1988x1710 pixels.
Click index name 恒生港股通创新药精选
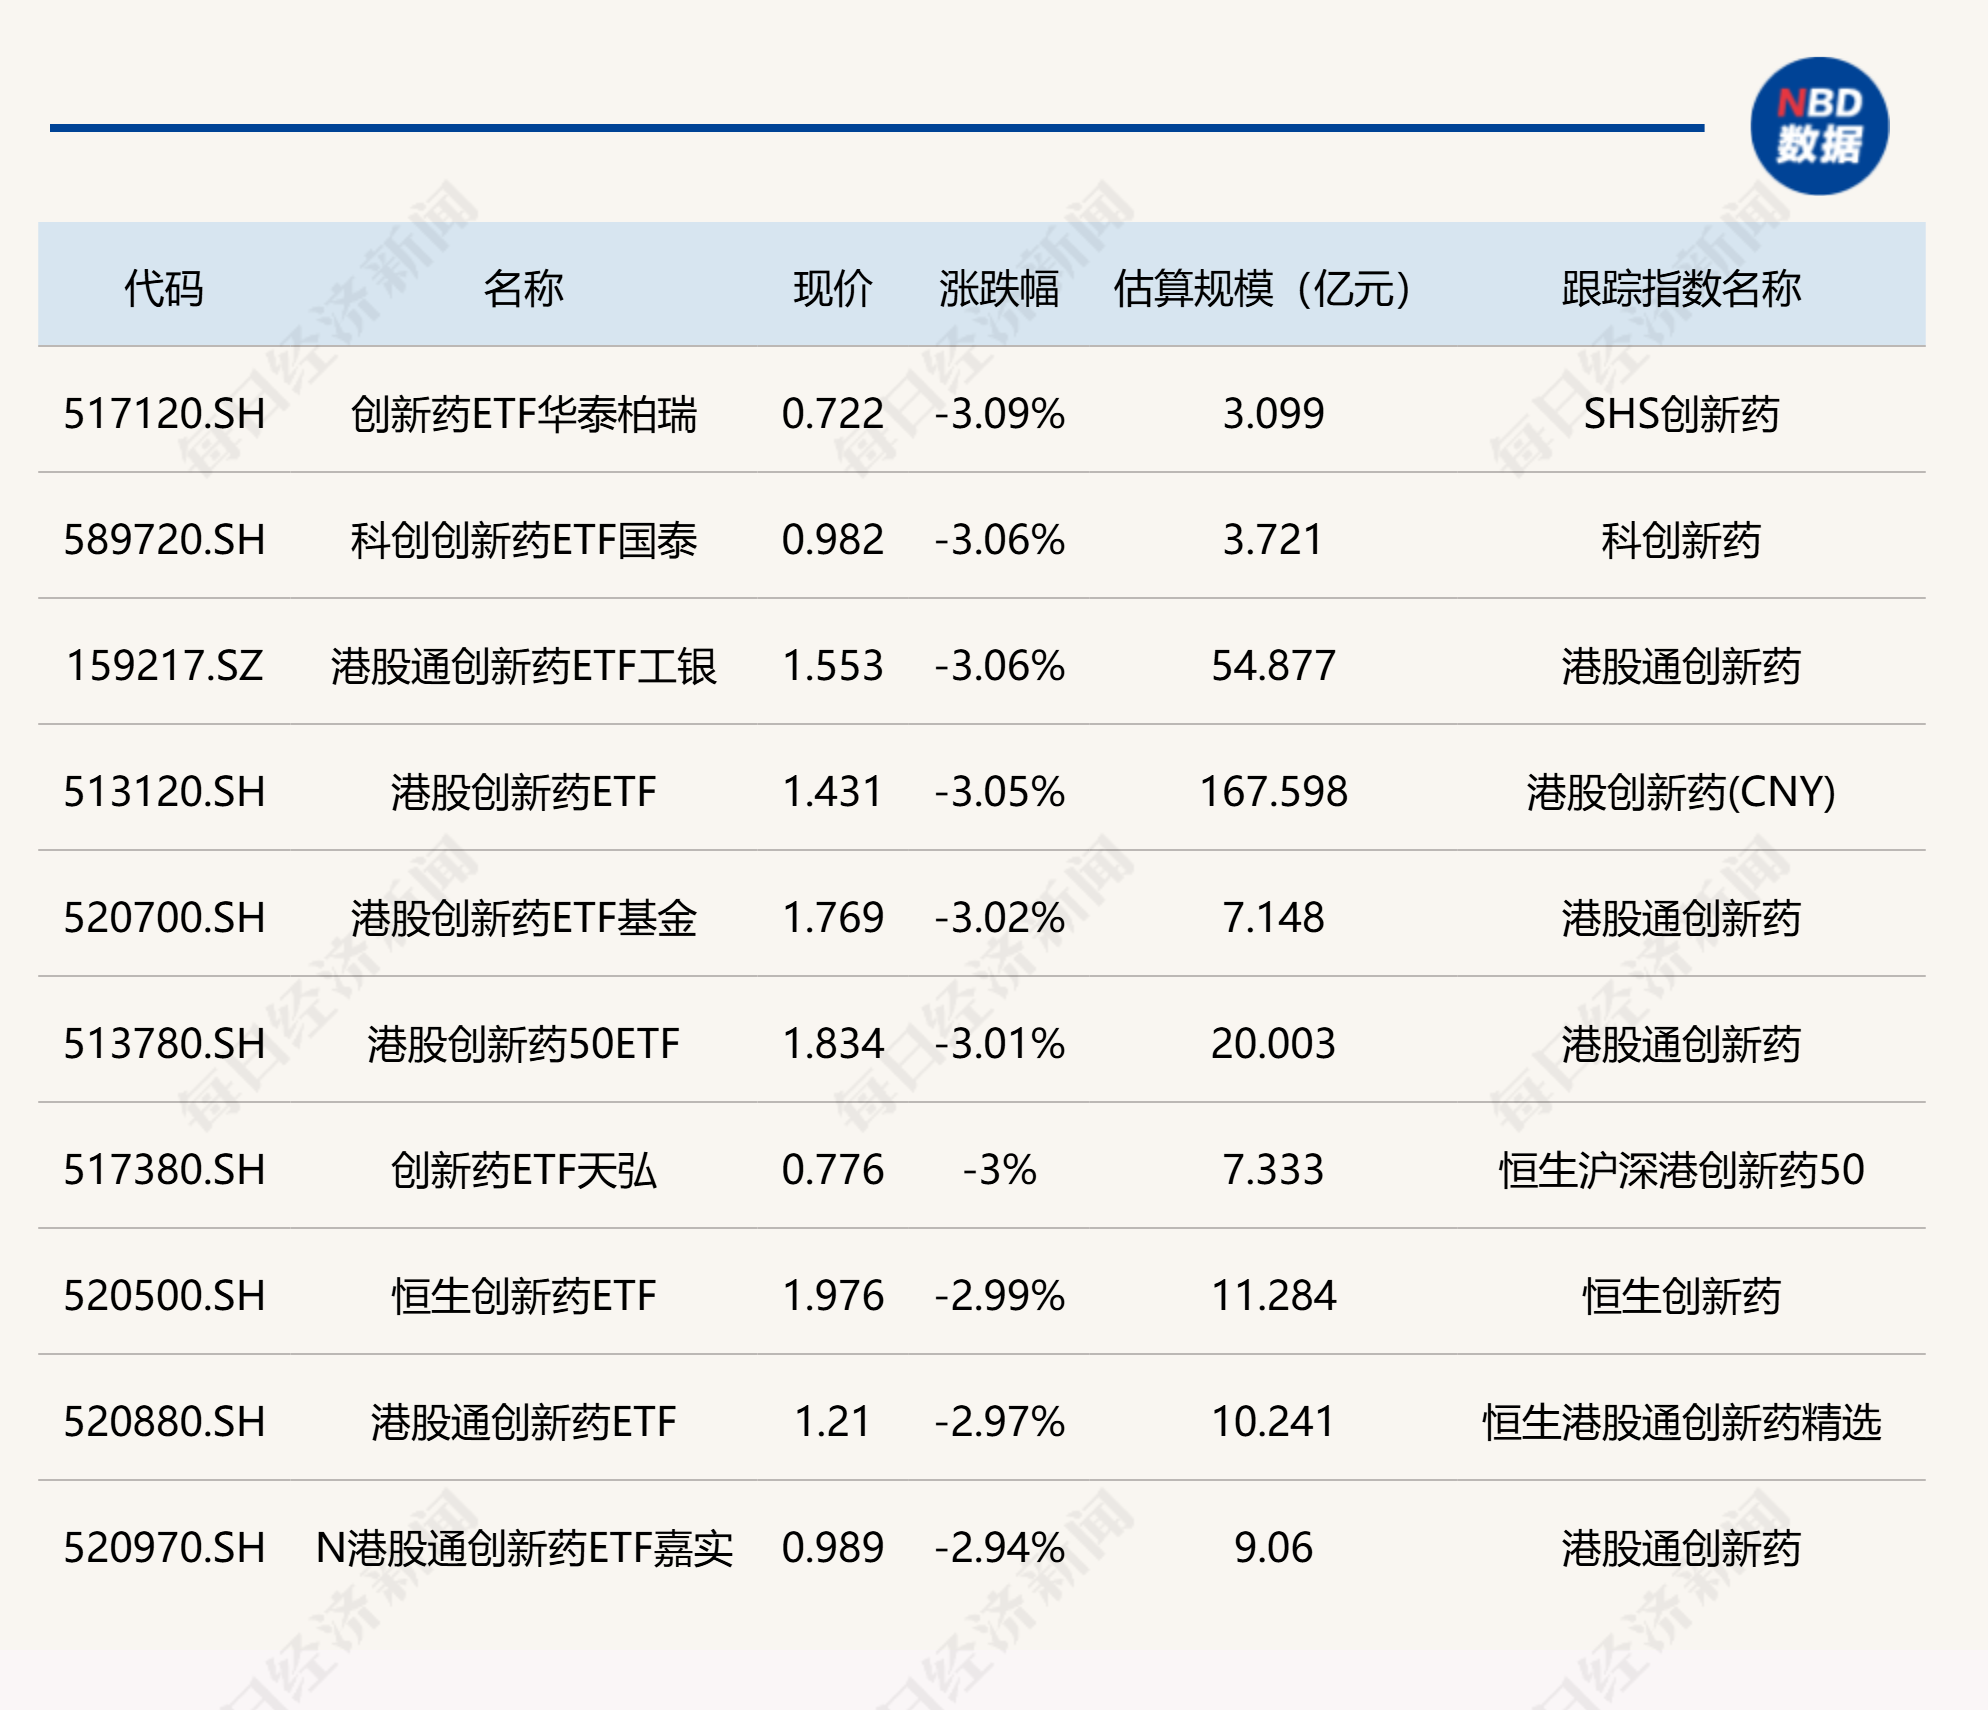[1681, 1422]
